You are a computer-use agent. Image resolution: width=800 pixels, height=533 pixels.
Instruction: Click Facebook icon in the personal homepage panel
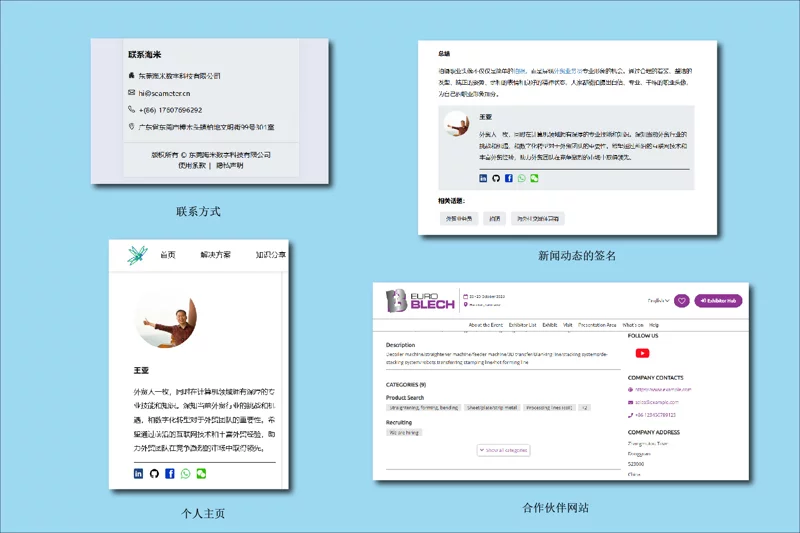click(170, 473)
